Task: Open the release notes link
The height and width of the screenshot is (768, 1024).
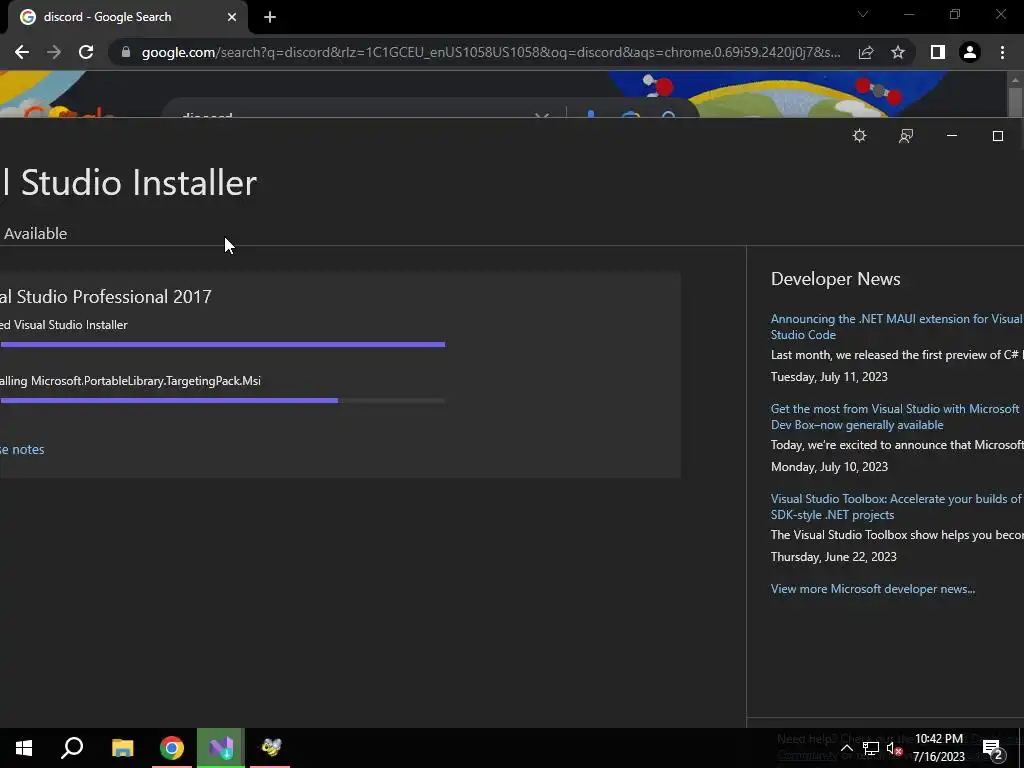Action: click(22, 449)
